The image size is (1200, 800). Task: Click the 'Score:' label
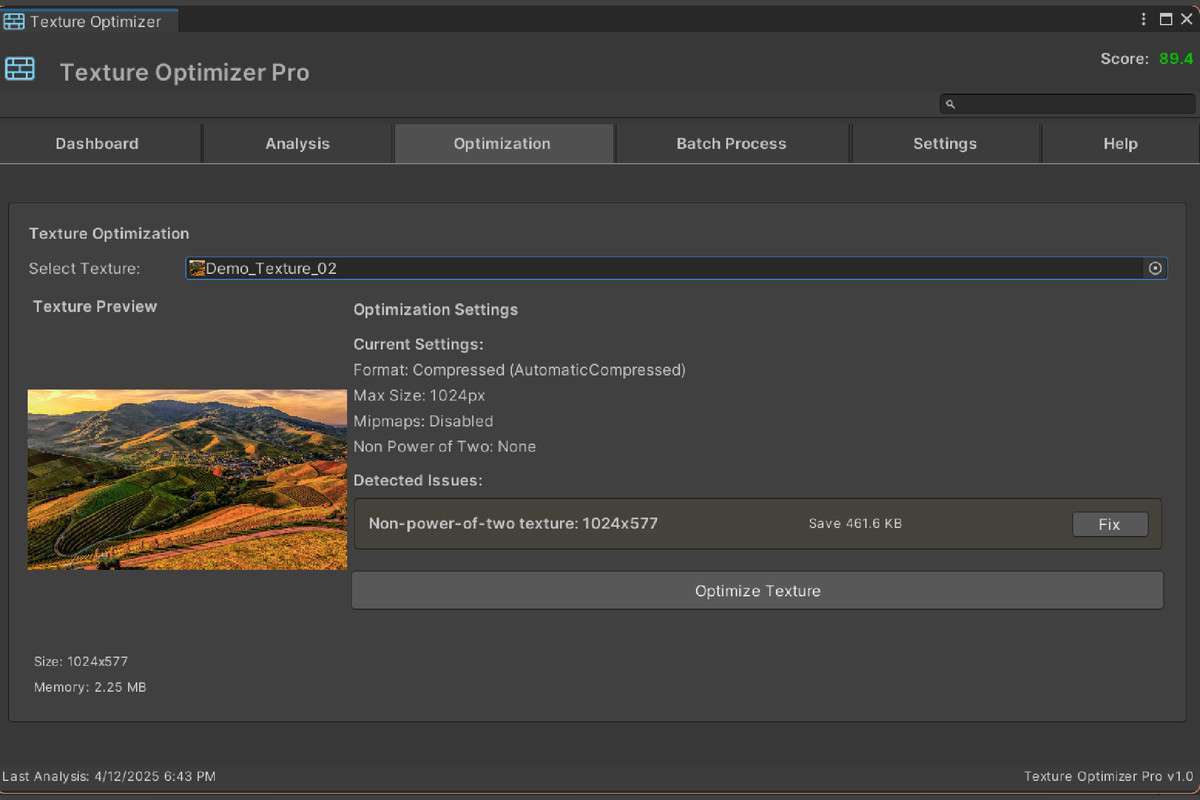(x=1125, y=59)
